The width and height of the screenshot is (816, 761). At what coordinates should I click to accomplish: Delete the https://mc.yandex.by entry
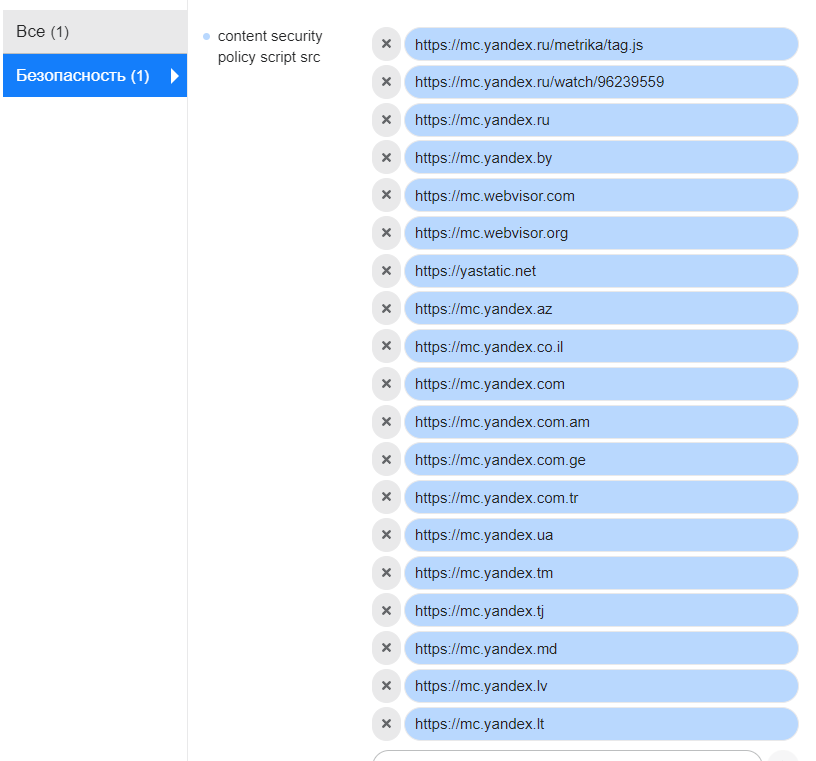pos(386,158)
